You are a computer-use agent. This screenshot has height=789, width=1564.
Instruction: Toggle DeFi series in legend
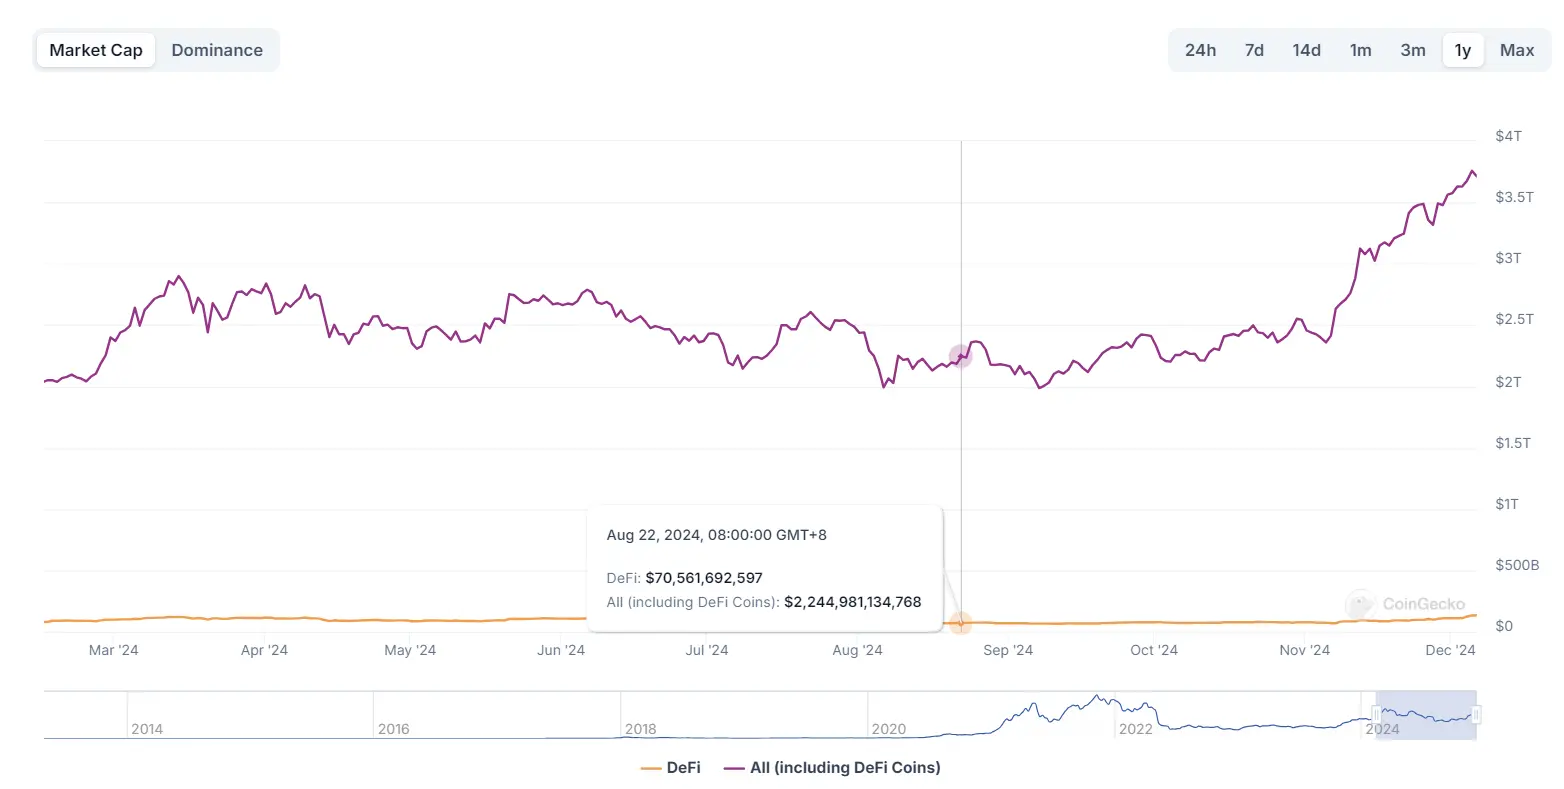pyautogui.click(x=671, y=768)
